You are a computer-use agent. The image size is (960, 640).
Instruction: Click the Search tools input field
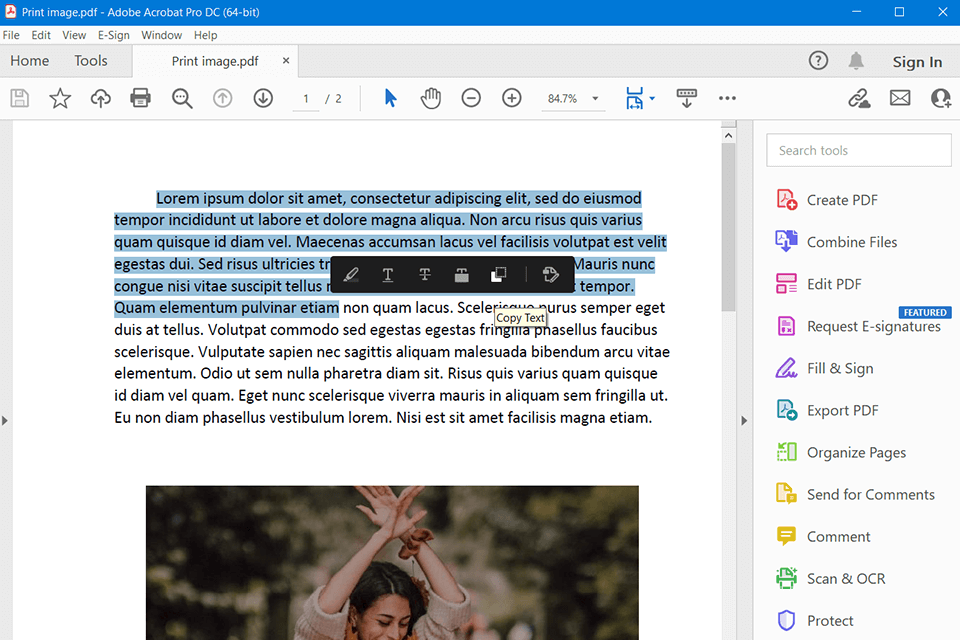pos(859,150)
